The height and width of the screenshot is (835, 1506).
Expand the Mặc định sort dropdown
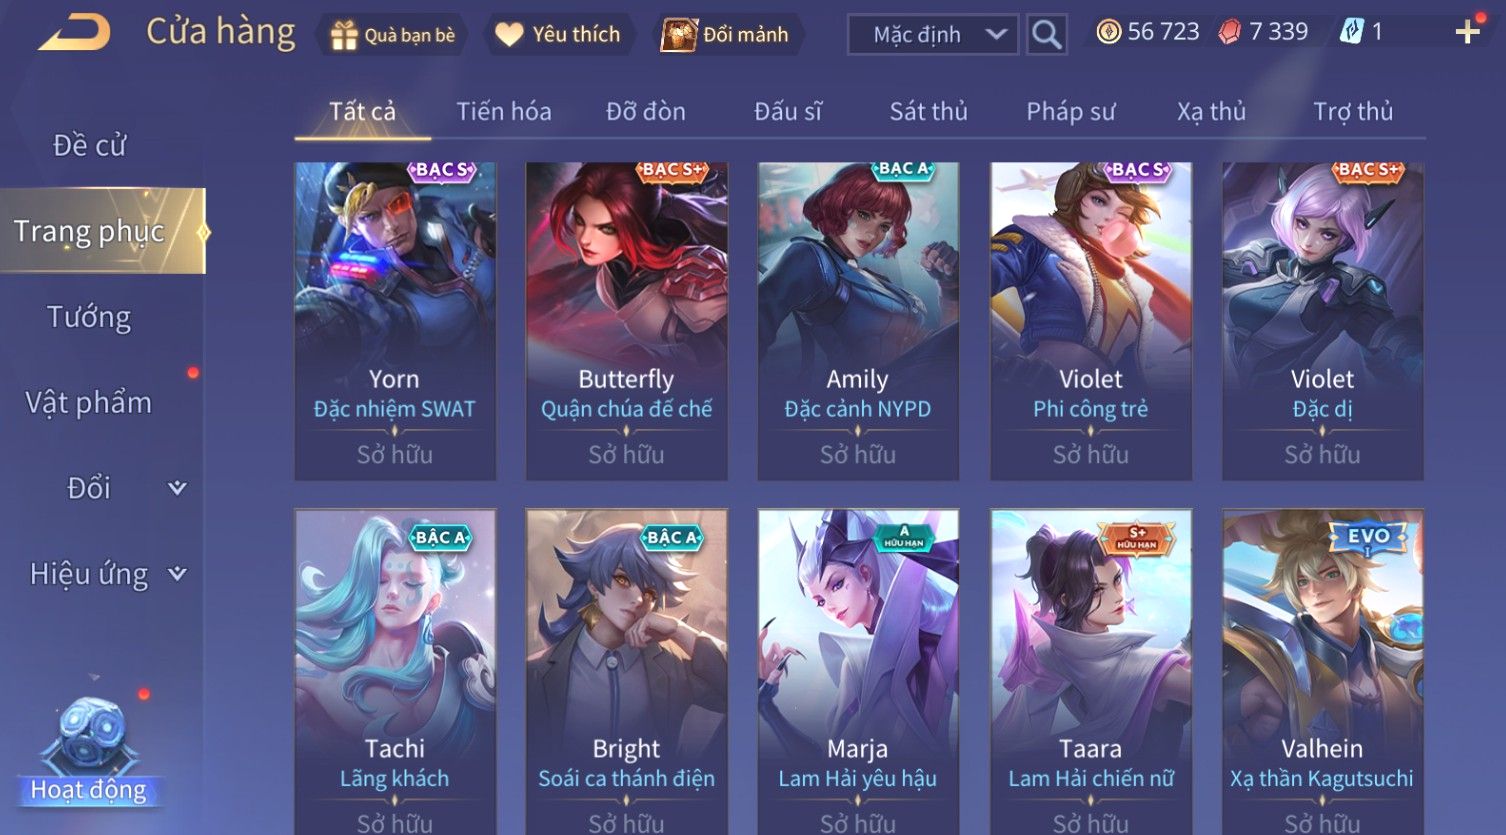pyautogui.click(x=933, y=35)
